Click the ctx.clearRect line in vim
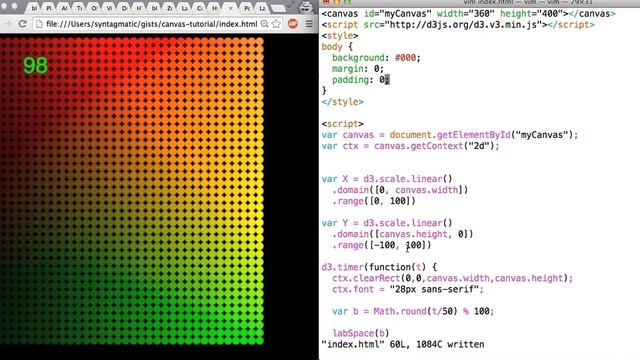This screenshot has width=640, height=360. (452, 278)
